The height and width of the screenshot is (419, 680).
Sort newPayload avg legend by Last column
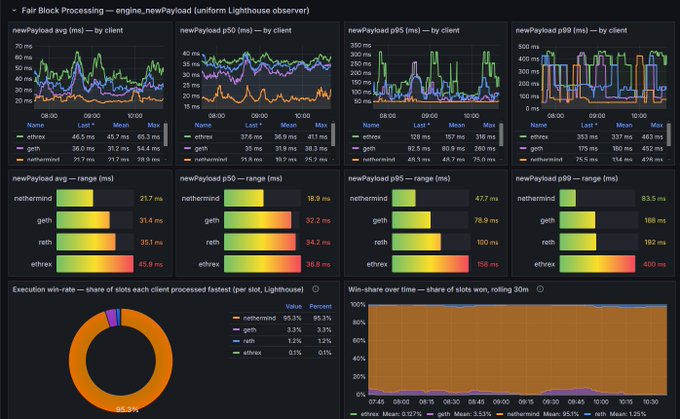86,125
